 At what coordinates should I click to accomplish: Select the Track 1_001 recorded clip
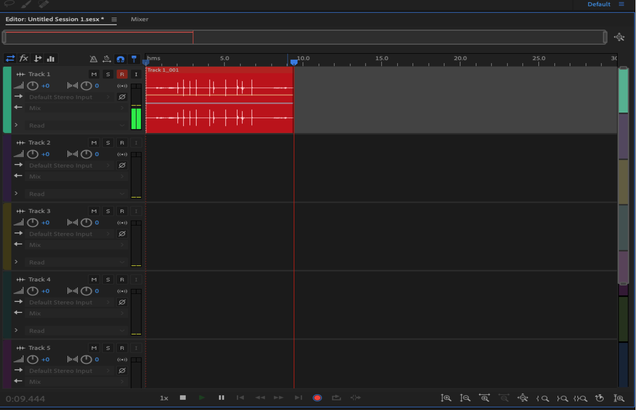tap(219, 100)
